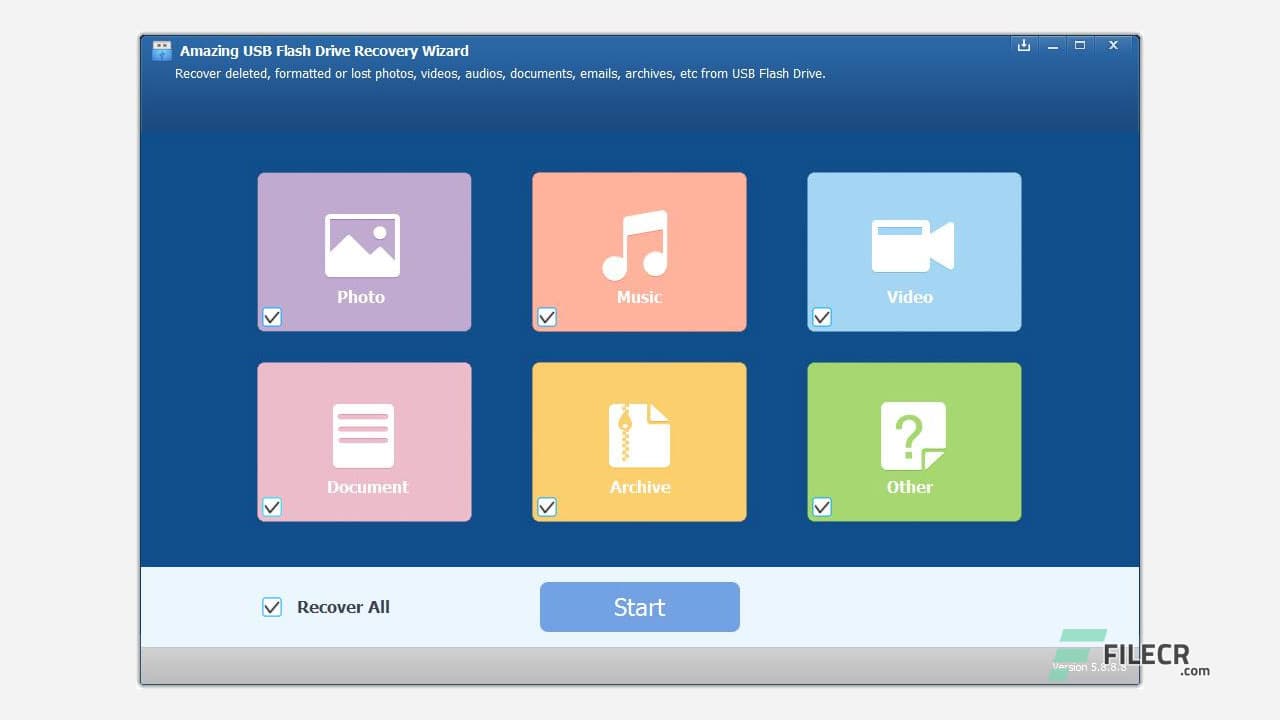Toggle the Archive category checkbox
This screenshot has width=1280, height=720.
click(546, 507)
